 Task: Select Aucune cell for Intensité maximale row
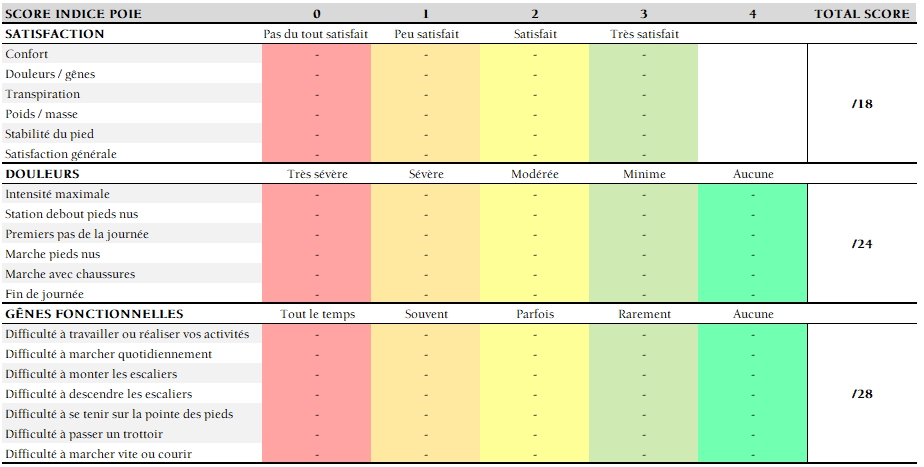[752, 194]
